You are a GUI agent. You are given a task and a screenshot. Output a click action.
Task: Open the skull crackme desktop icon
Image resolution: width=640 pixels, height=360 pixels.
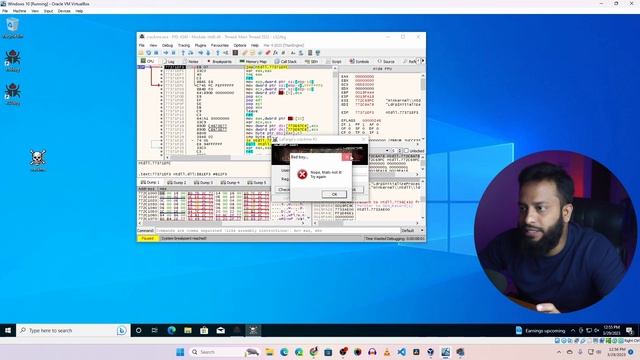point(38,160)
